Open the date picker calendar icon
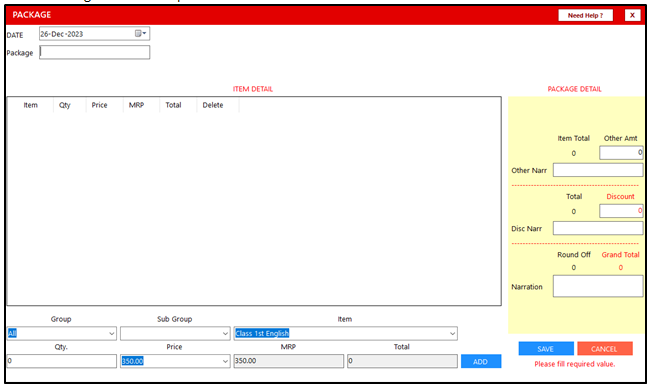Image resolution: width=654 pixels, height=391 pixels. (x=141, y=33)
